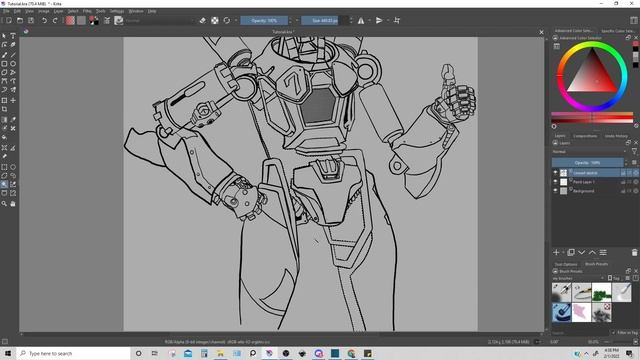Click the Tag button in Brush Presets

coord(614,278)
